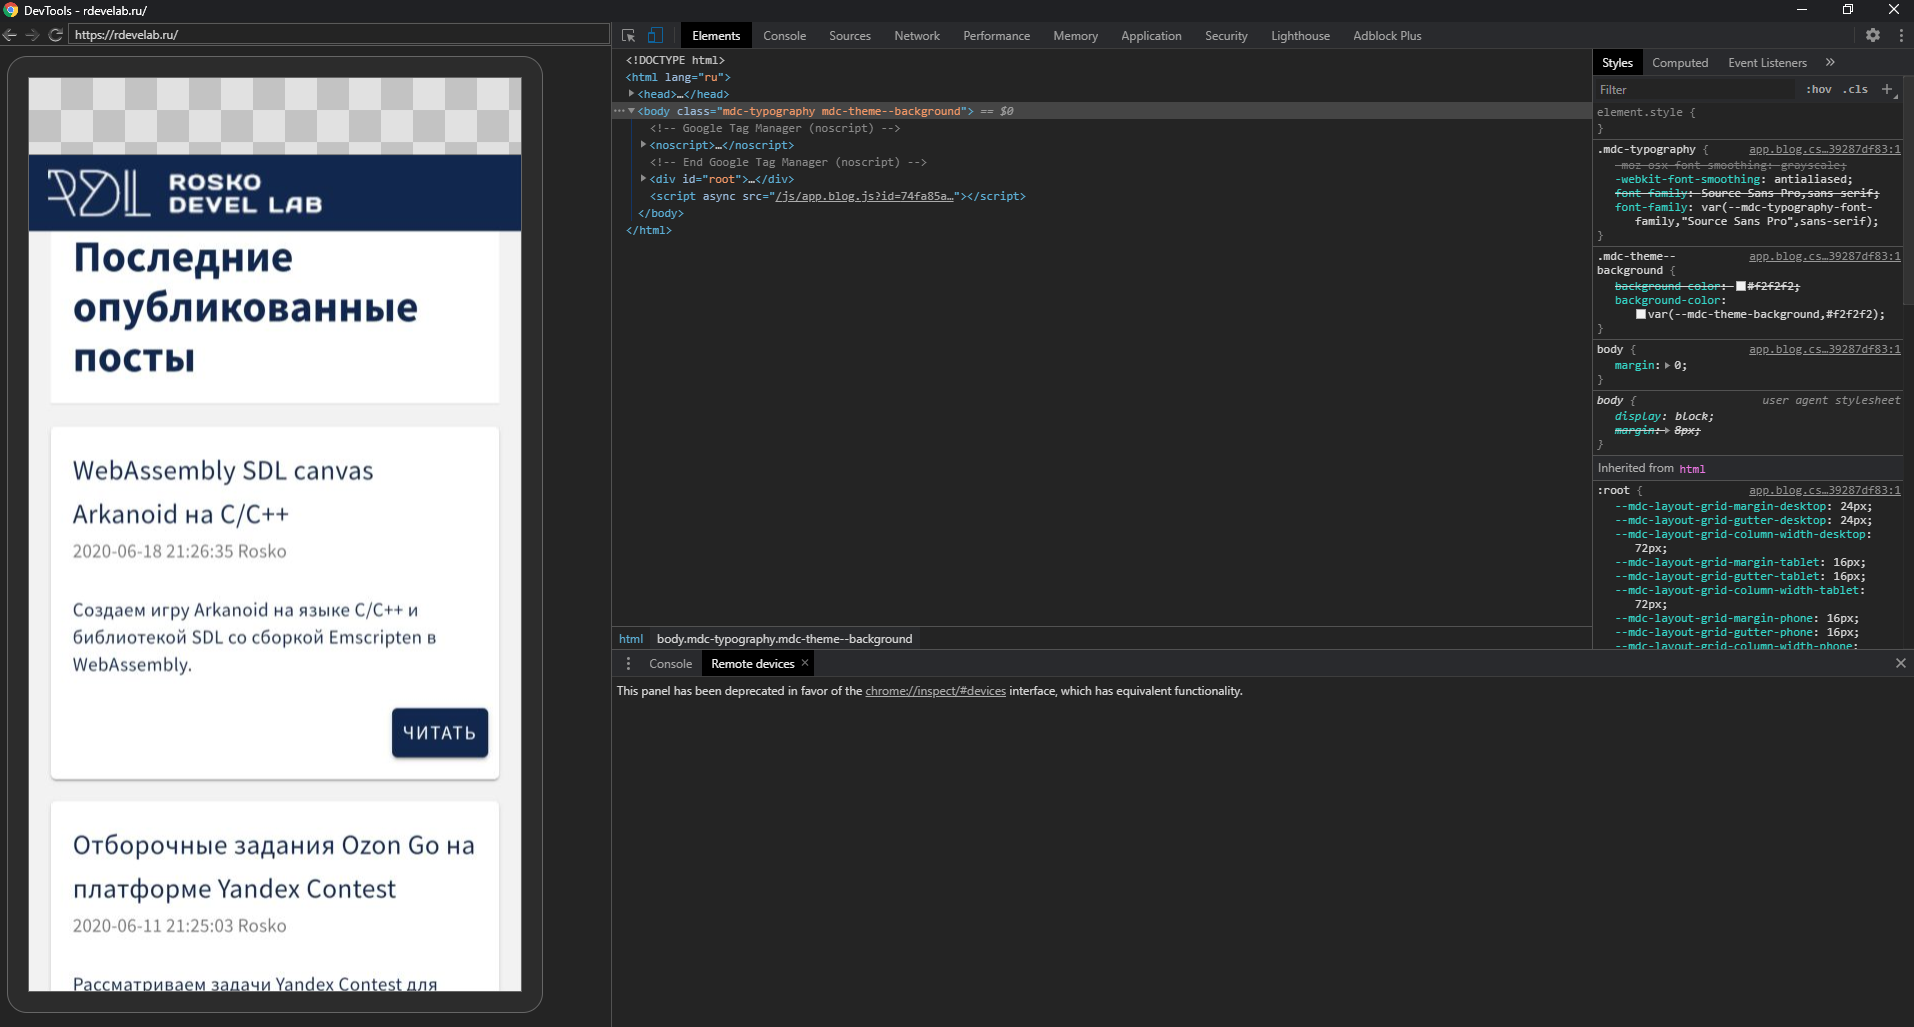The image size is (1914, 1027).
Task: Click the inherited-from html link
Action: pyautogui.click(x=1692, y=469)
